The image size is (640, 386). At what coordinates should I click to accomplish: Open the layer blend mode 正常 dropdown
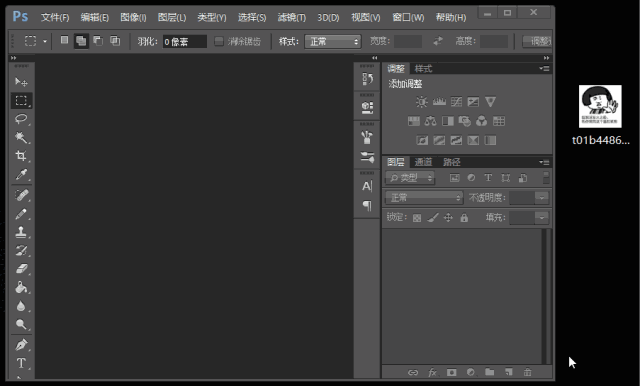pyautogui.click(x=424, y=198)
